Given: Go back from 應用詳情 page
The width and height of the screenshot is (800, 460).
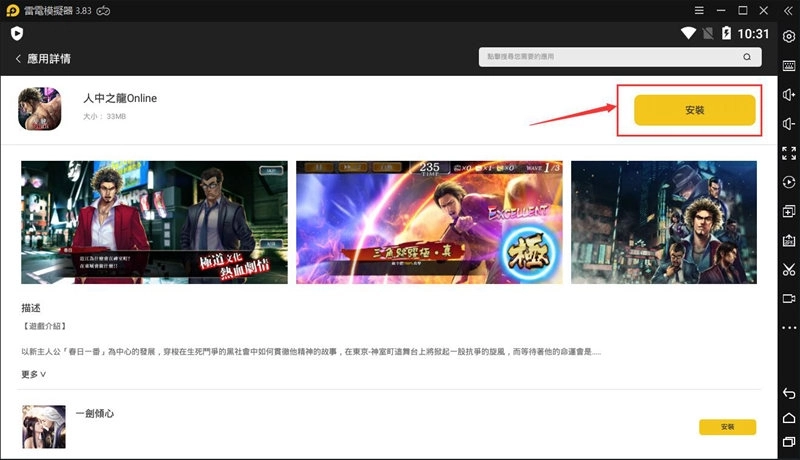Looking at the screenshot, I should pos(18,59).
